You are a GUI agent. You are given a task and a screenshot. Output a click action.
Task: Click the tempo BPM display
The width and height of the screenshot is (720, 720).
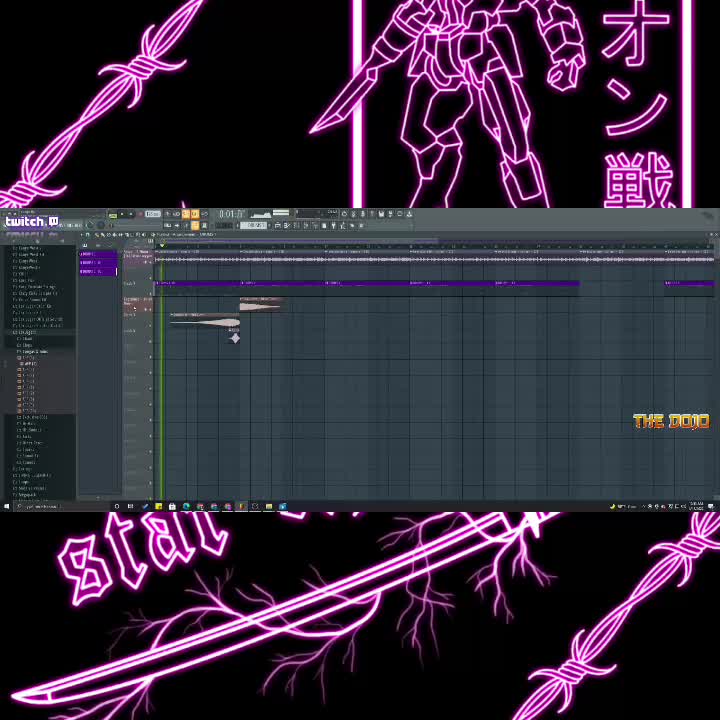point(153,214)
